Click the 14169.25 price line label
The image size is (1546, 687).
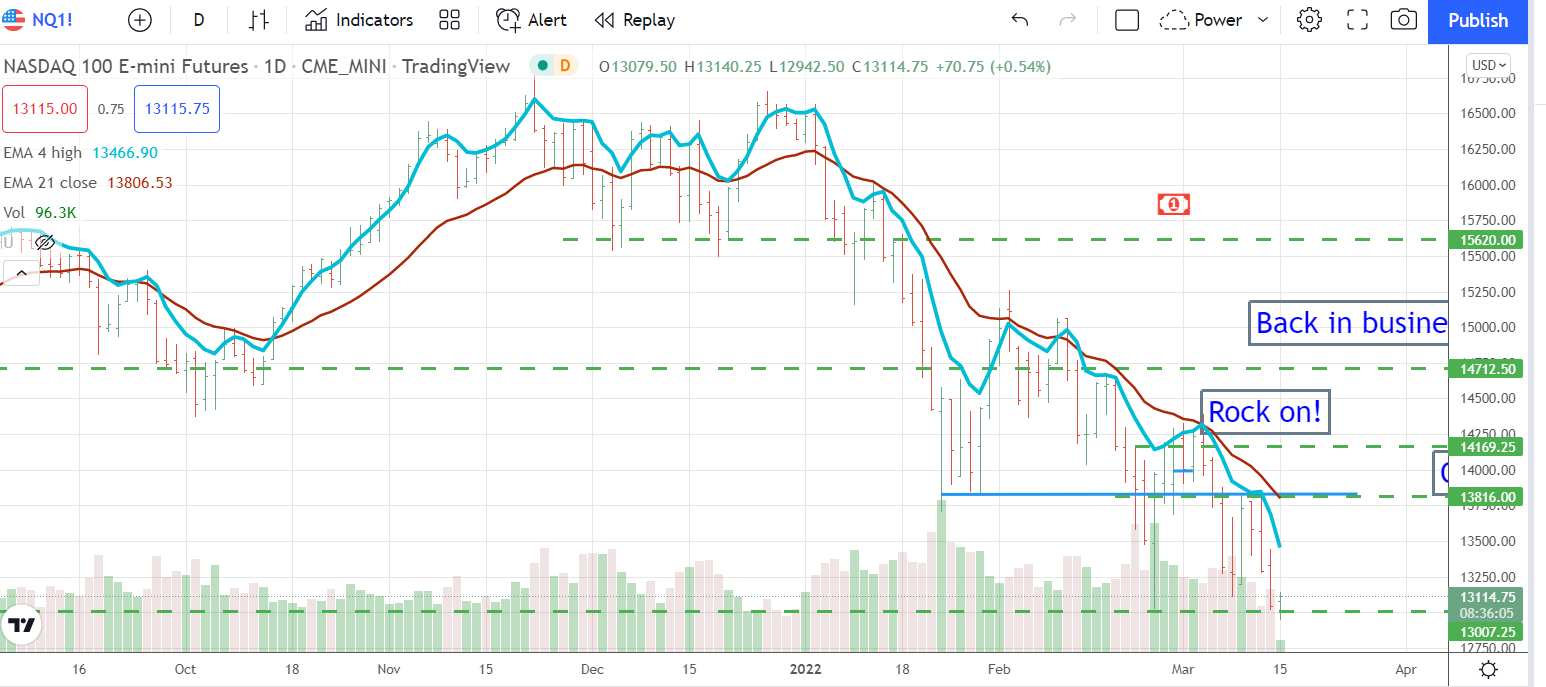[x=1485, y=447]
